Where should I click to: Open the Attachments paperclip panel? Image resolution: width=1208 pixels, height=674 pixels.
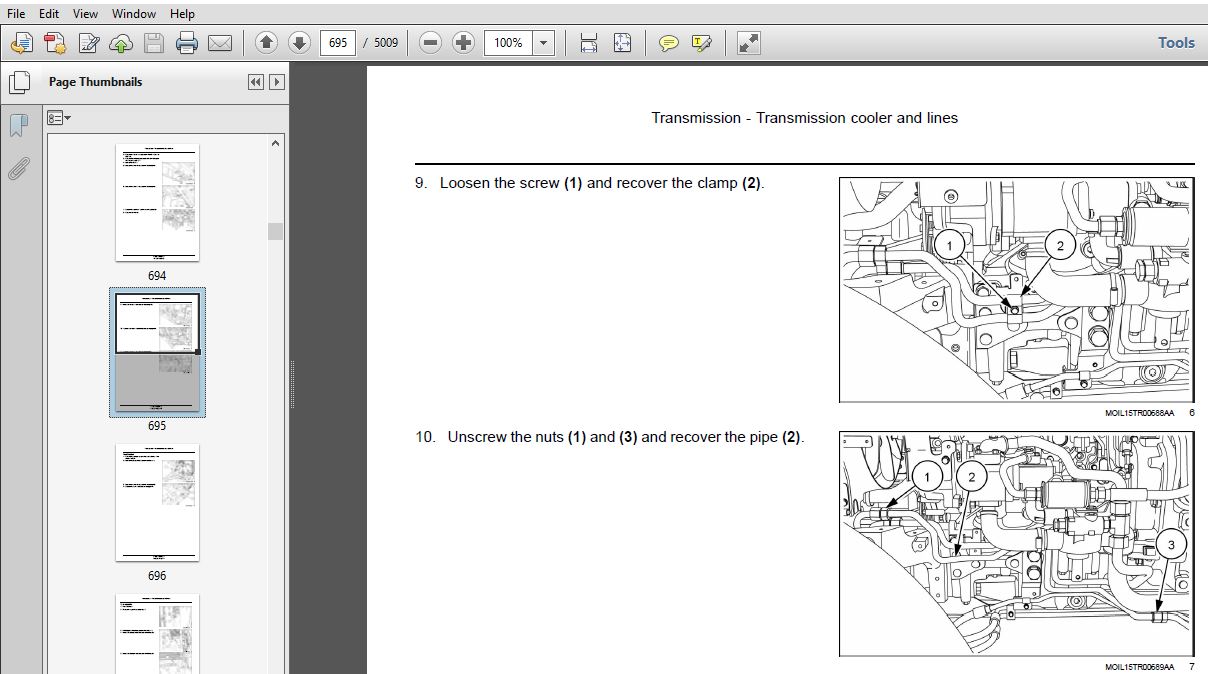click(x=18, y=168)
